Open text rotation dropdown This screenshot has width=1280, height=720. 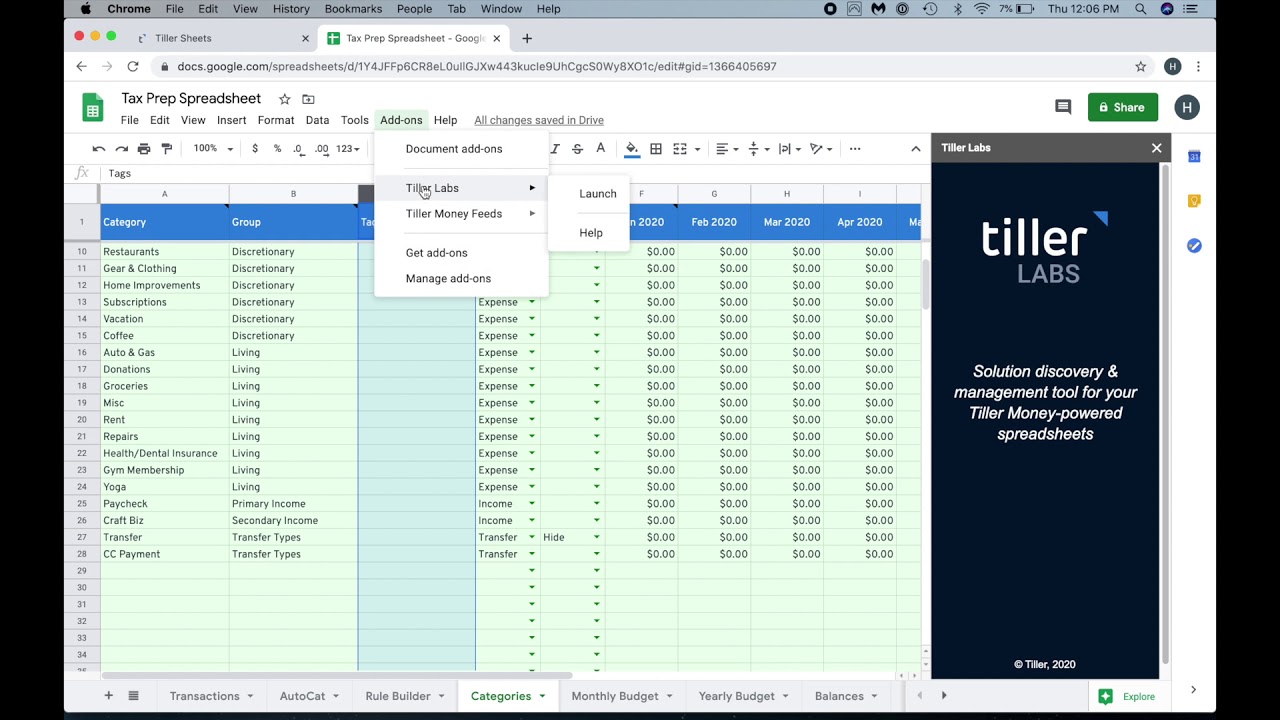[822, 149]
